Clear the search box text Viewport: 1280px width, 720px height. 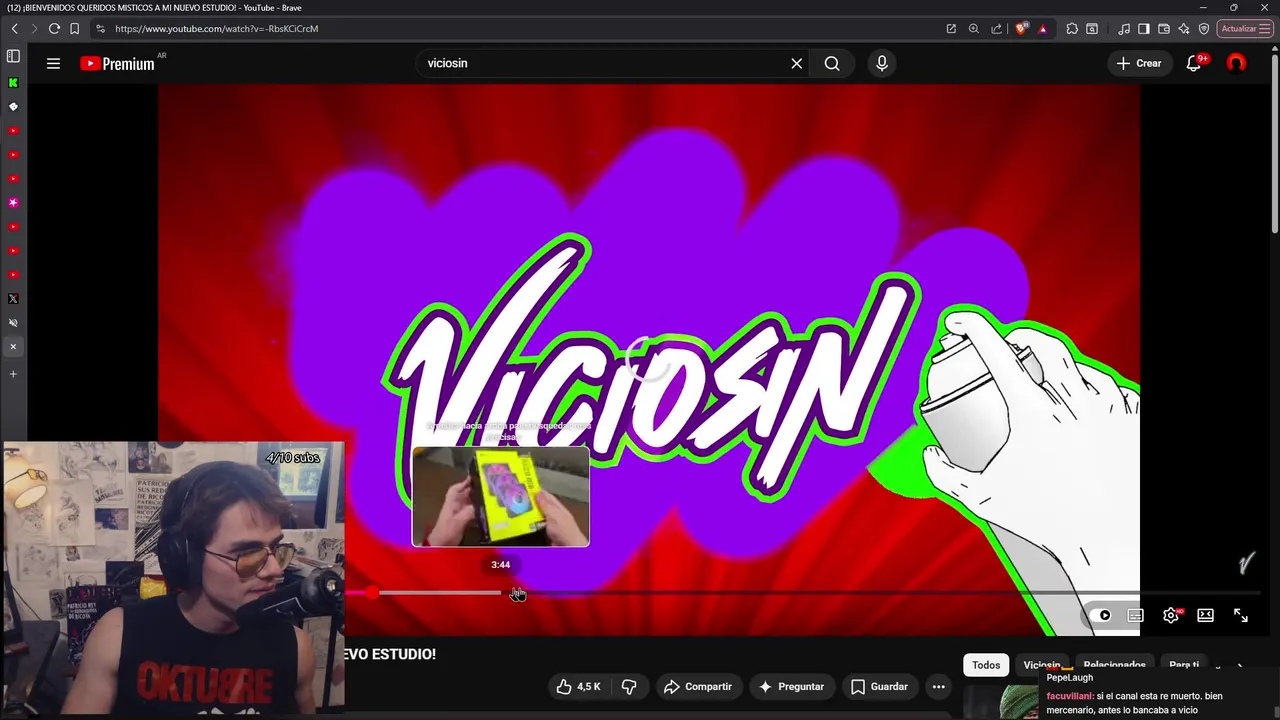[x=796, y=63]
